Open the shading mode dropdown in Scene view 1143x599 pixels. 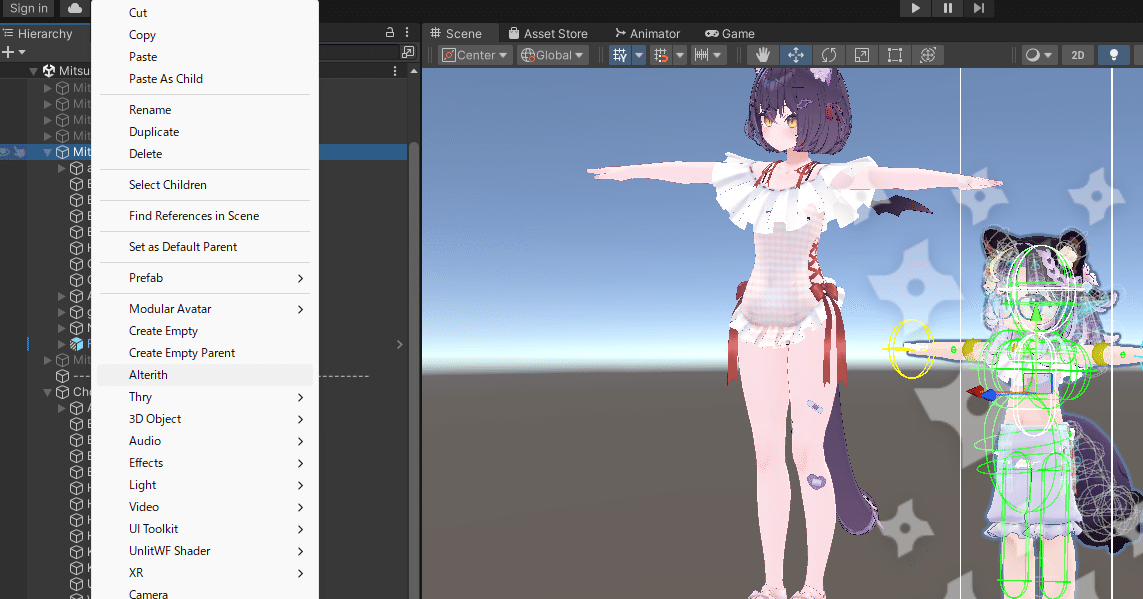pyautogui.click(x=1038, y=55)
